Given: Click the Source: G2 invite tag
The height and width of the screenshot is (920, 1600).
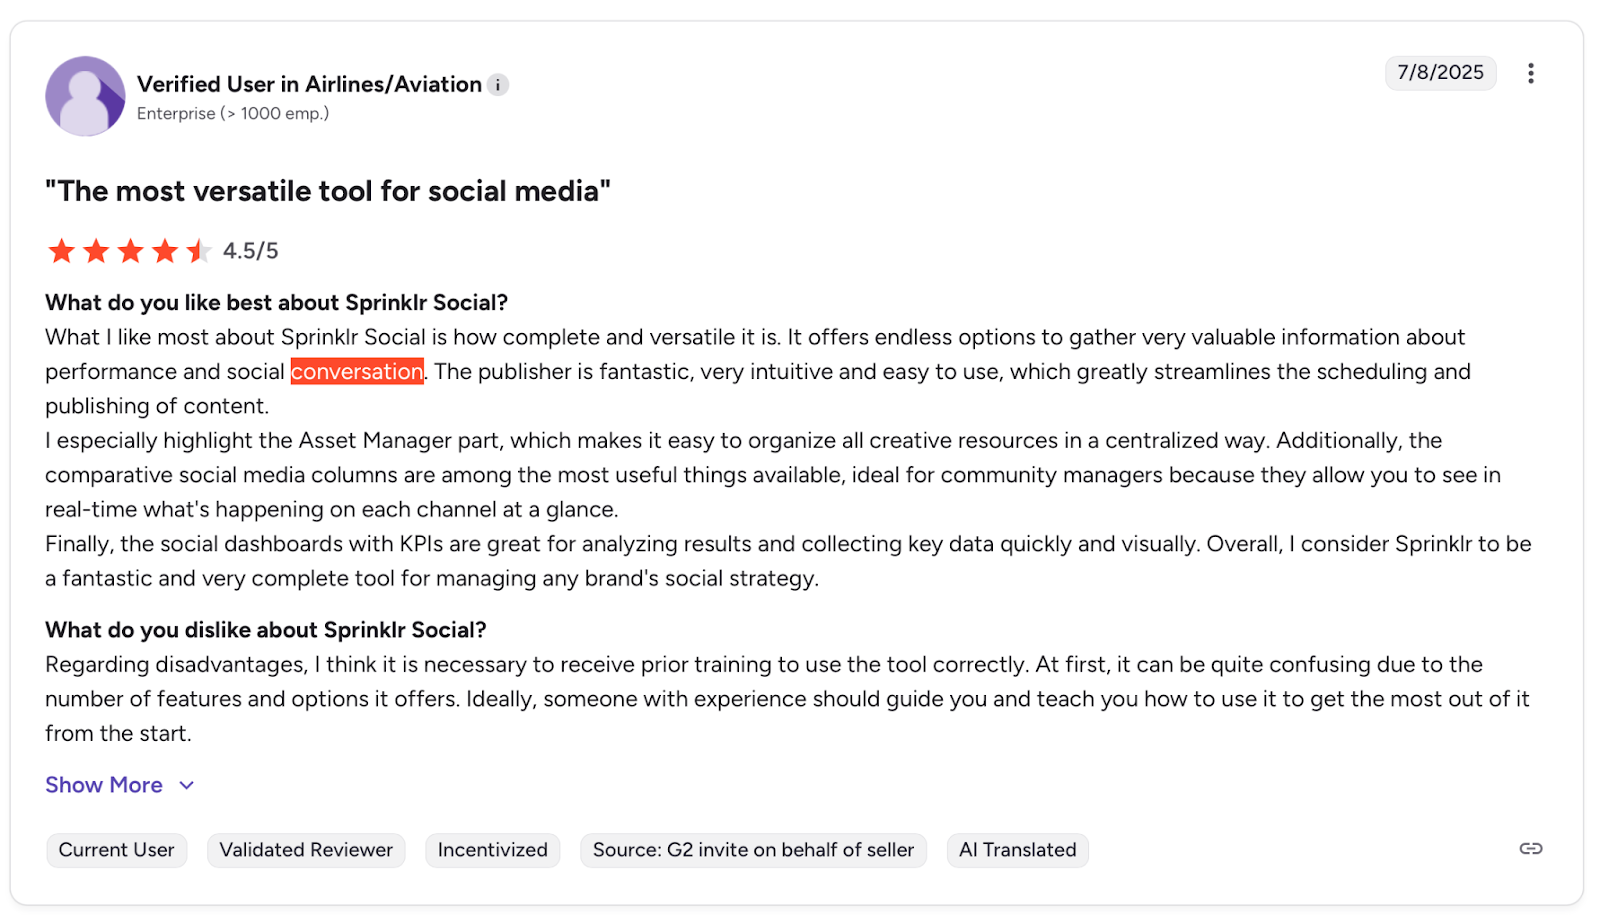Looking at the screenshot, I should click(753, 850).
